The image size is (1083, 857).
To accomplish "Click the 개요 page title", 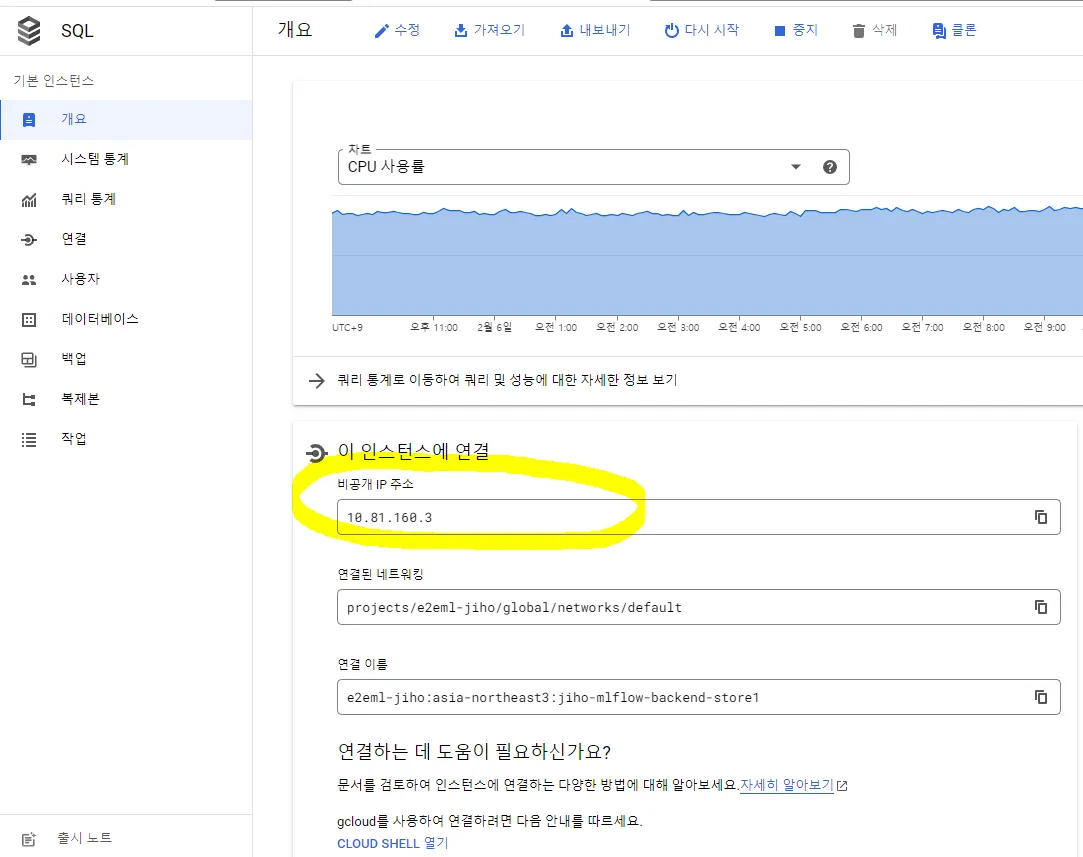I will (295, 30).
